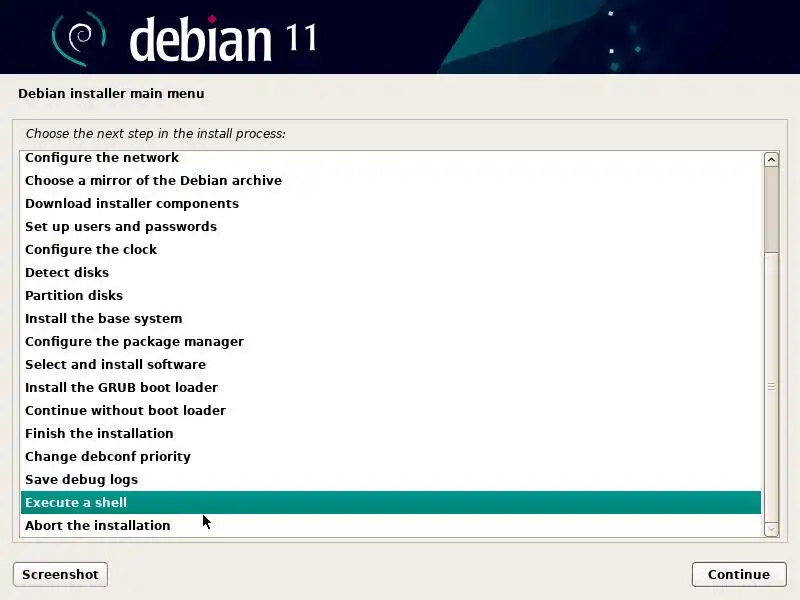The height and width of the screenshot is (600, 800).
Task: Click the Screenshot button
Action: point(60,574)
